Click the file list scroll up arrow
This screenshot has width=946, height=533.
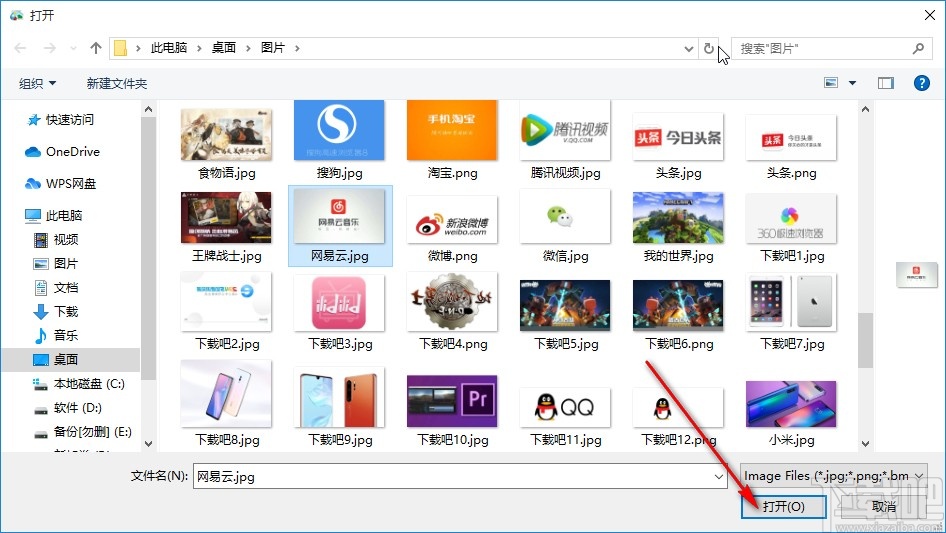tap(865, 109)
